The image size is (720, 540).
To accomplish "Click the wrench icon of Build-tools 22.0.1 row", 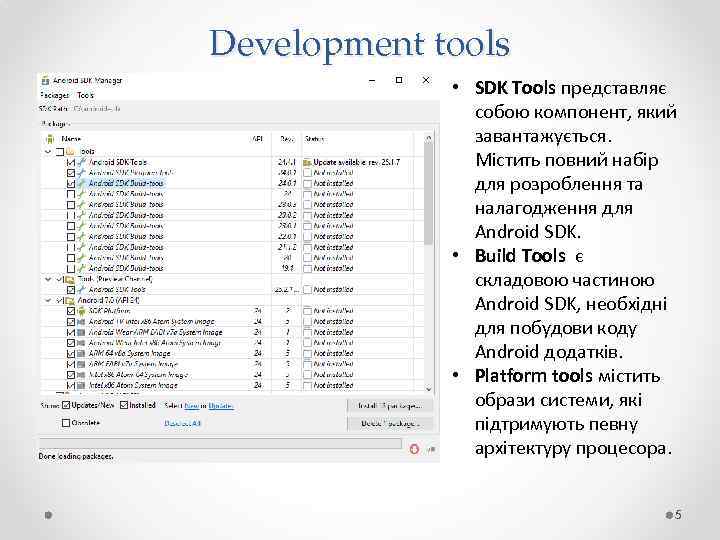I will [x=82, y=236].
